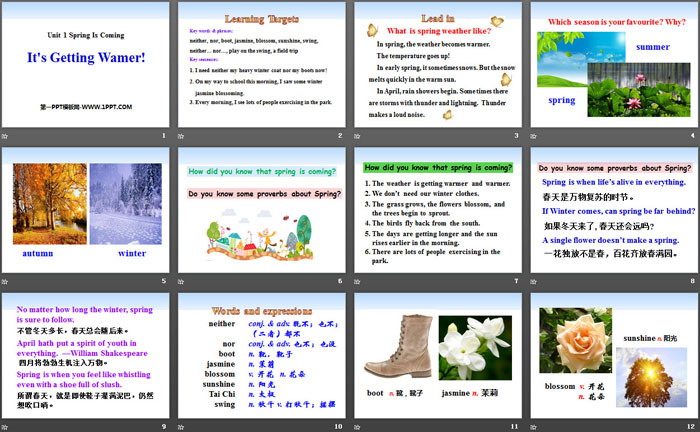Click the animation star icon under slide 11
Image resolution: width=700 pixels, height=432 pixels.
[x=358, y=427]
